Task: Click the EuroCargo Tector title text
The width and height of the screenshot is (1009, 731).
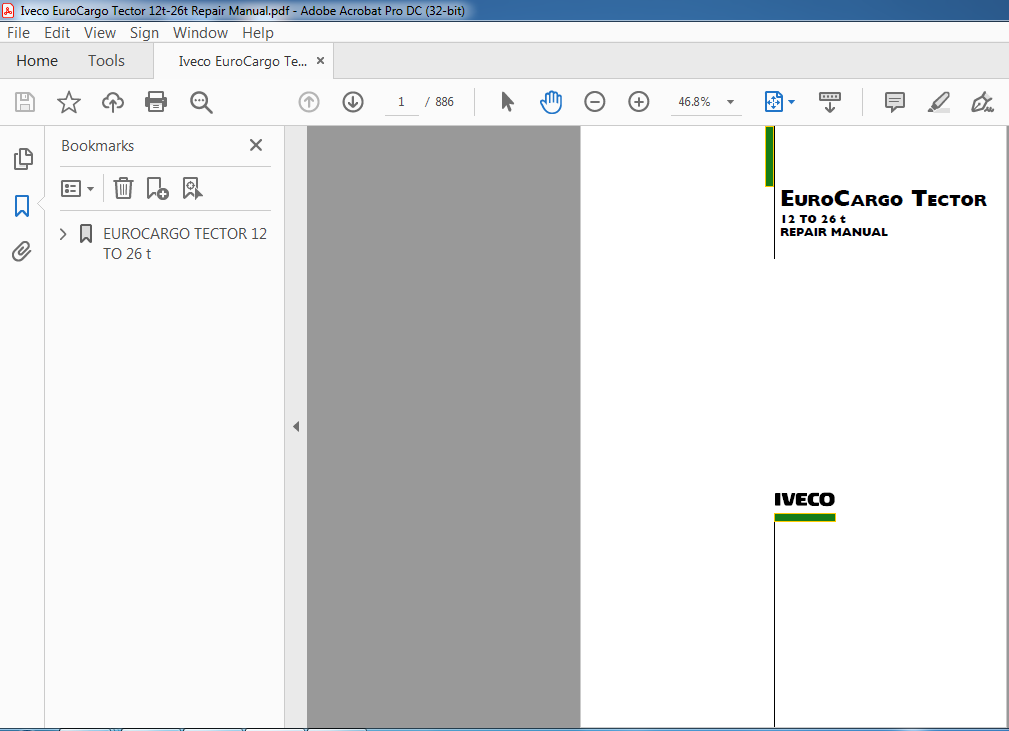Action: pos(884,199)
